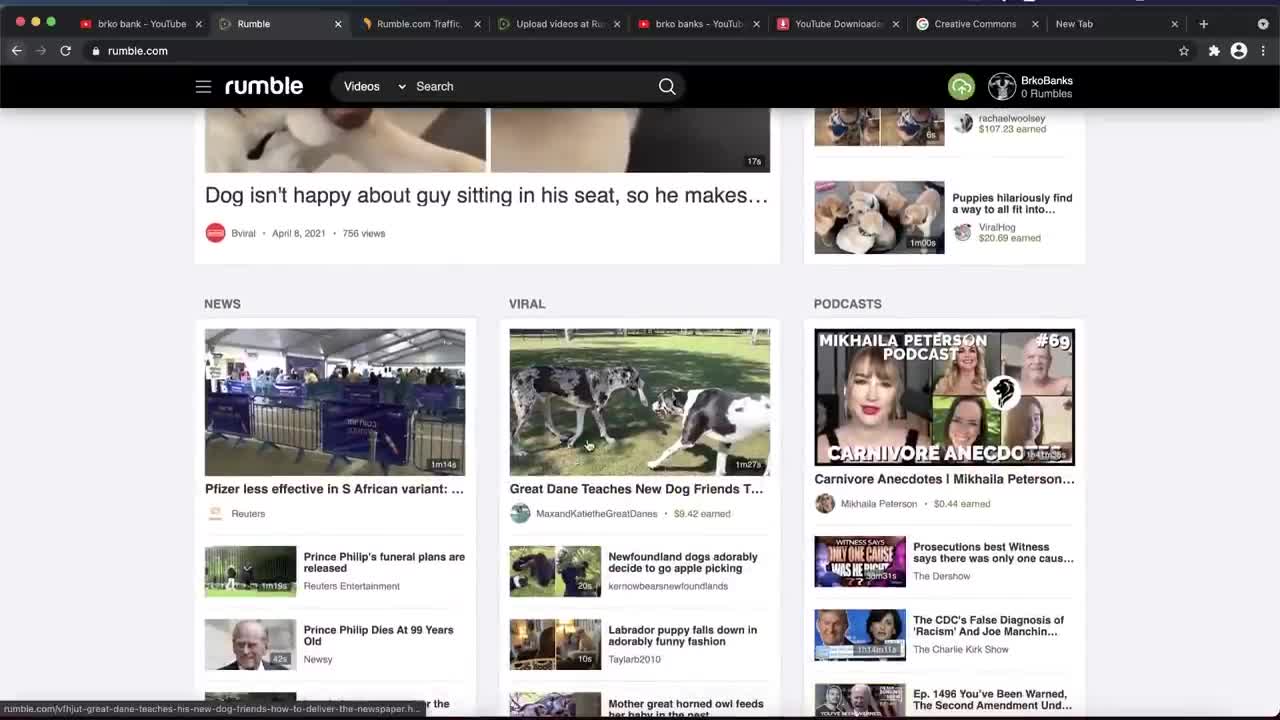Open the browser extensions puzzle icon
The image size is (1280, 720).
click(1214, 51)
